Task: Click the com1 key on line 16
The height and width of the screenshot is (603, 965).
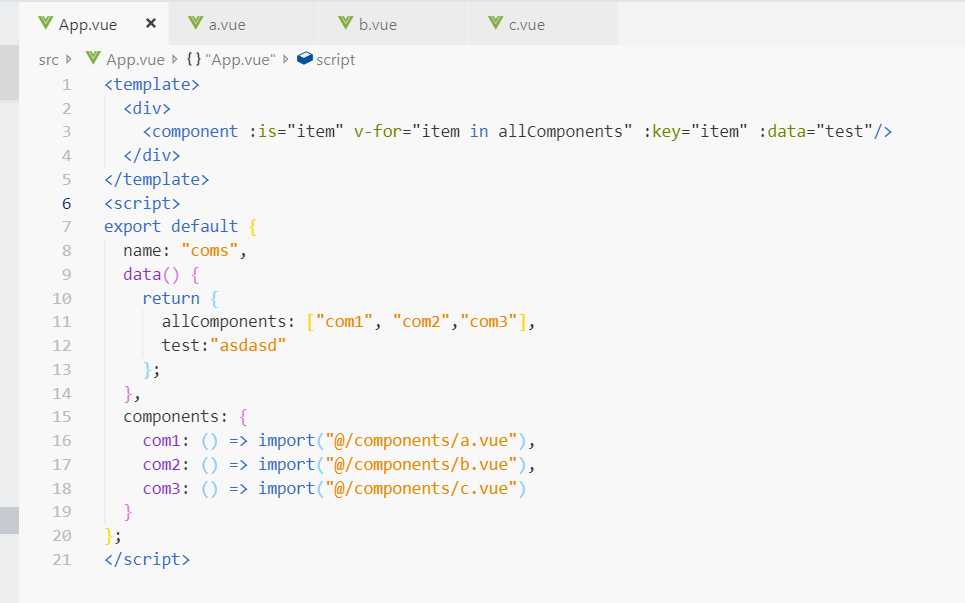Action: click(x=162, y=441)
